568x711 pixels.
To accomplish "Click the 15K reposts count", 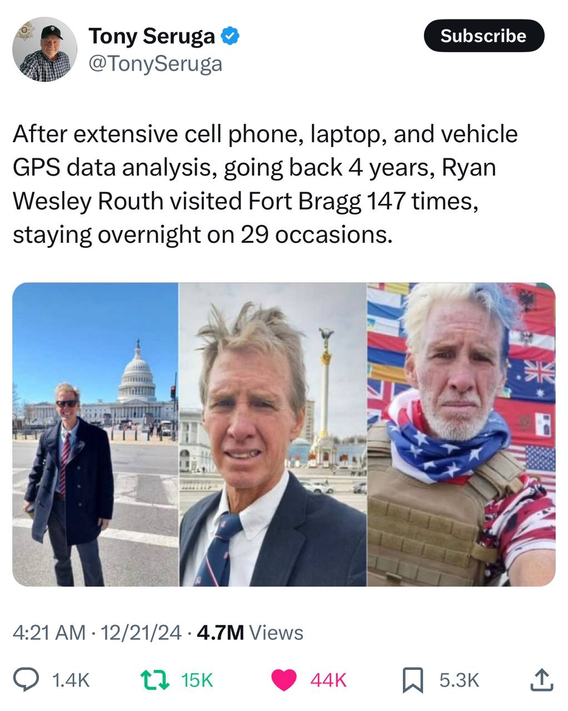I will pos(197,681).
